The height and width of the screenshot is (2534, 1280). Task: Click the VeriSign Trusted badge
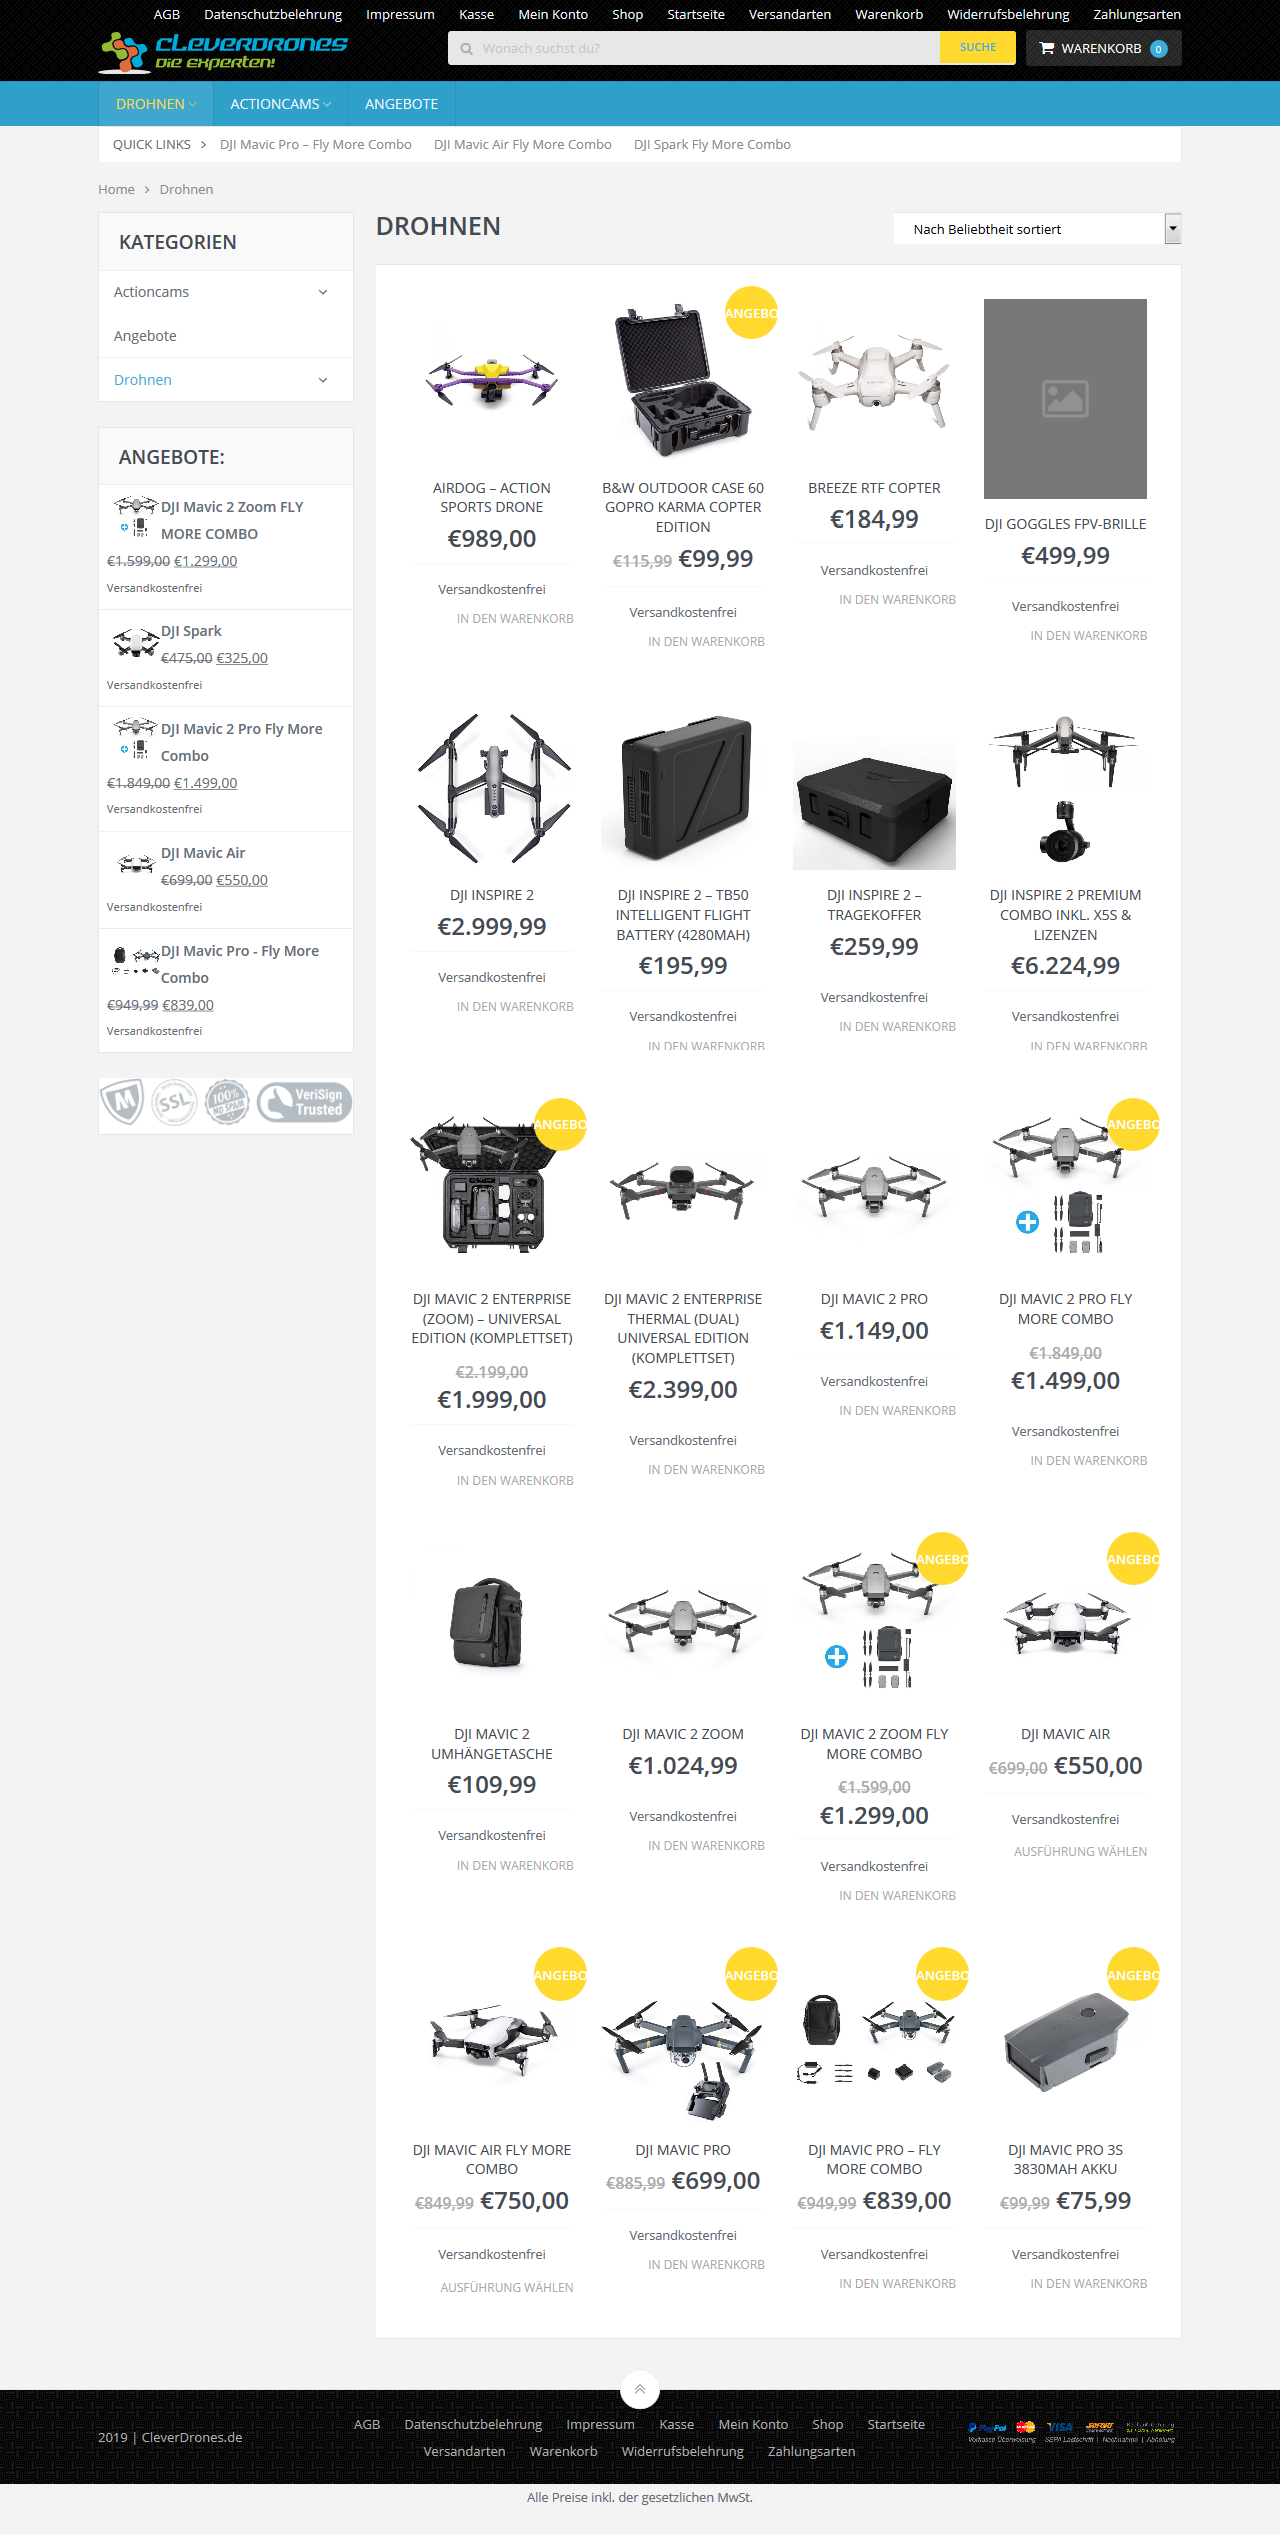pos(305,1102)
